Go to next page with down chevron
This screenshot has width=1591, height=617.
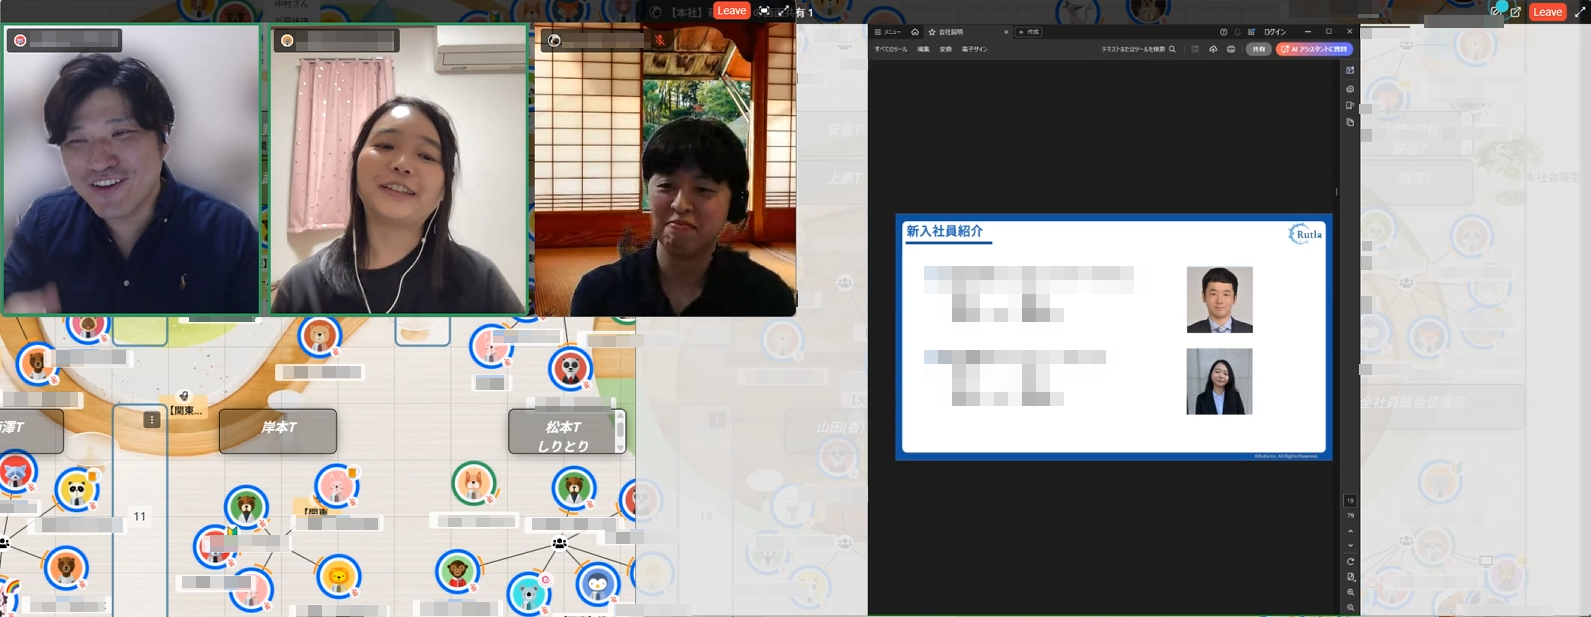pyautogui.click(x=1350, y=546)
